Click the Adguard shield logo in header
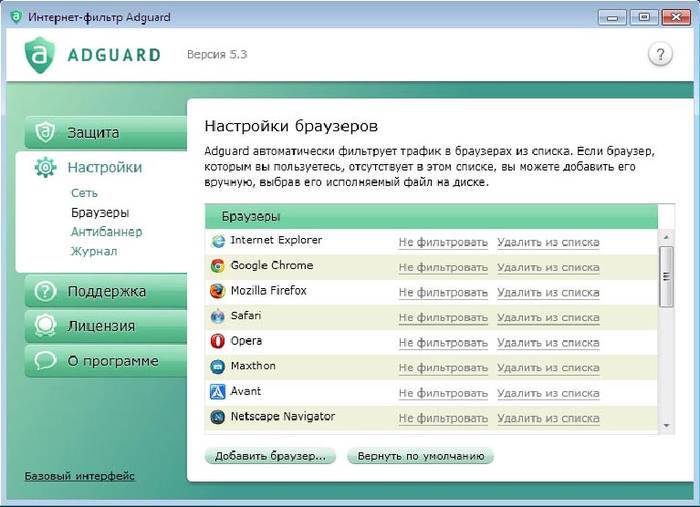 (40, 55)
